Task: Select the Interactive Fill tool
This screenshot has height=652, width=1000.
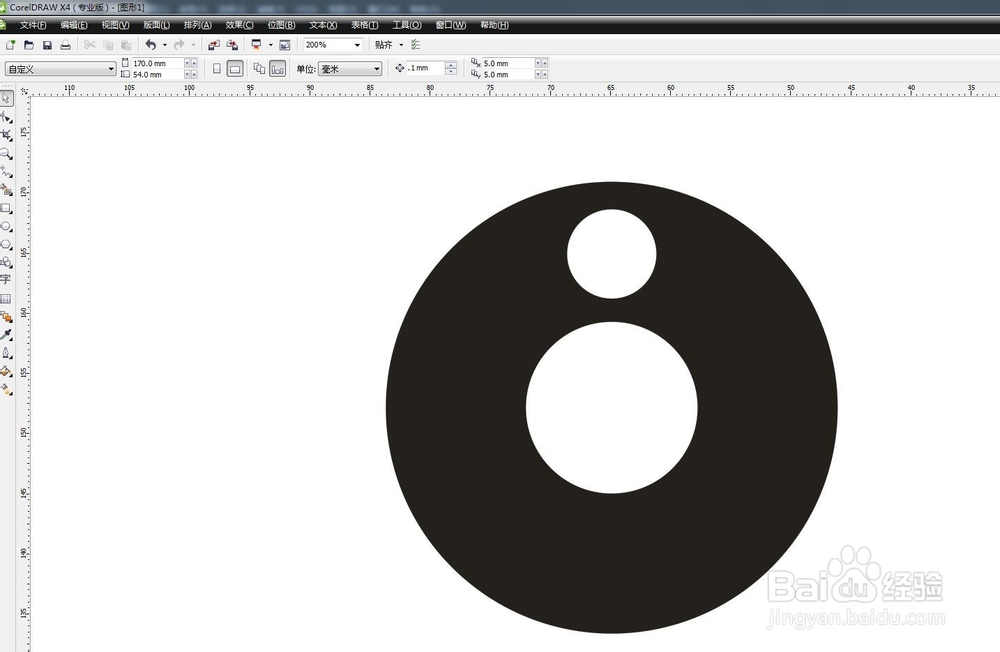Action: click(x=6, y=389)
